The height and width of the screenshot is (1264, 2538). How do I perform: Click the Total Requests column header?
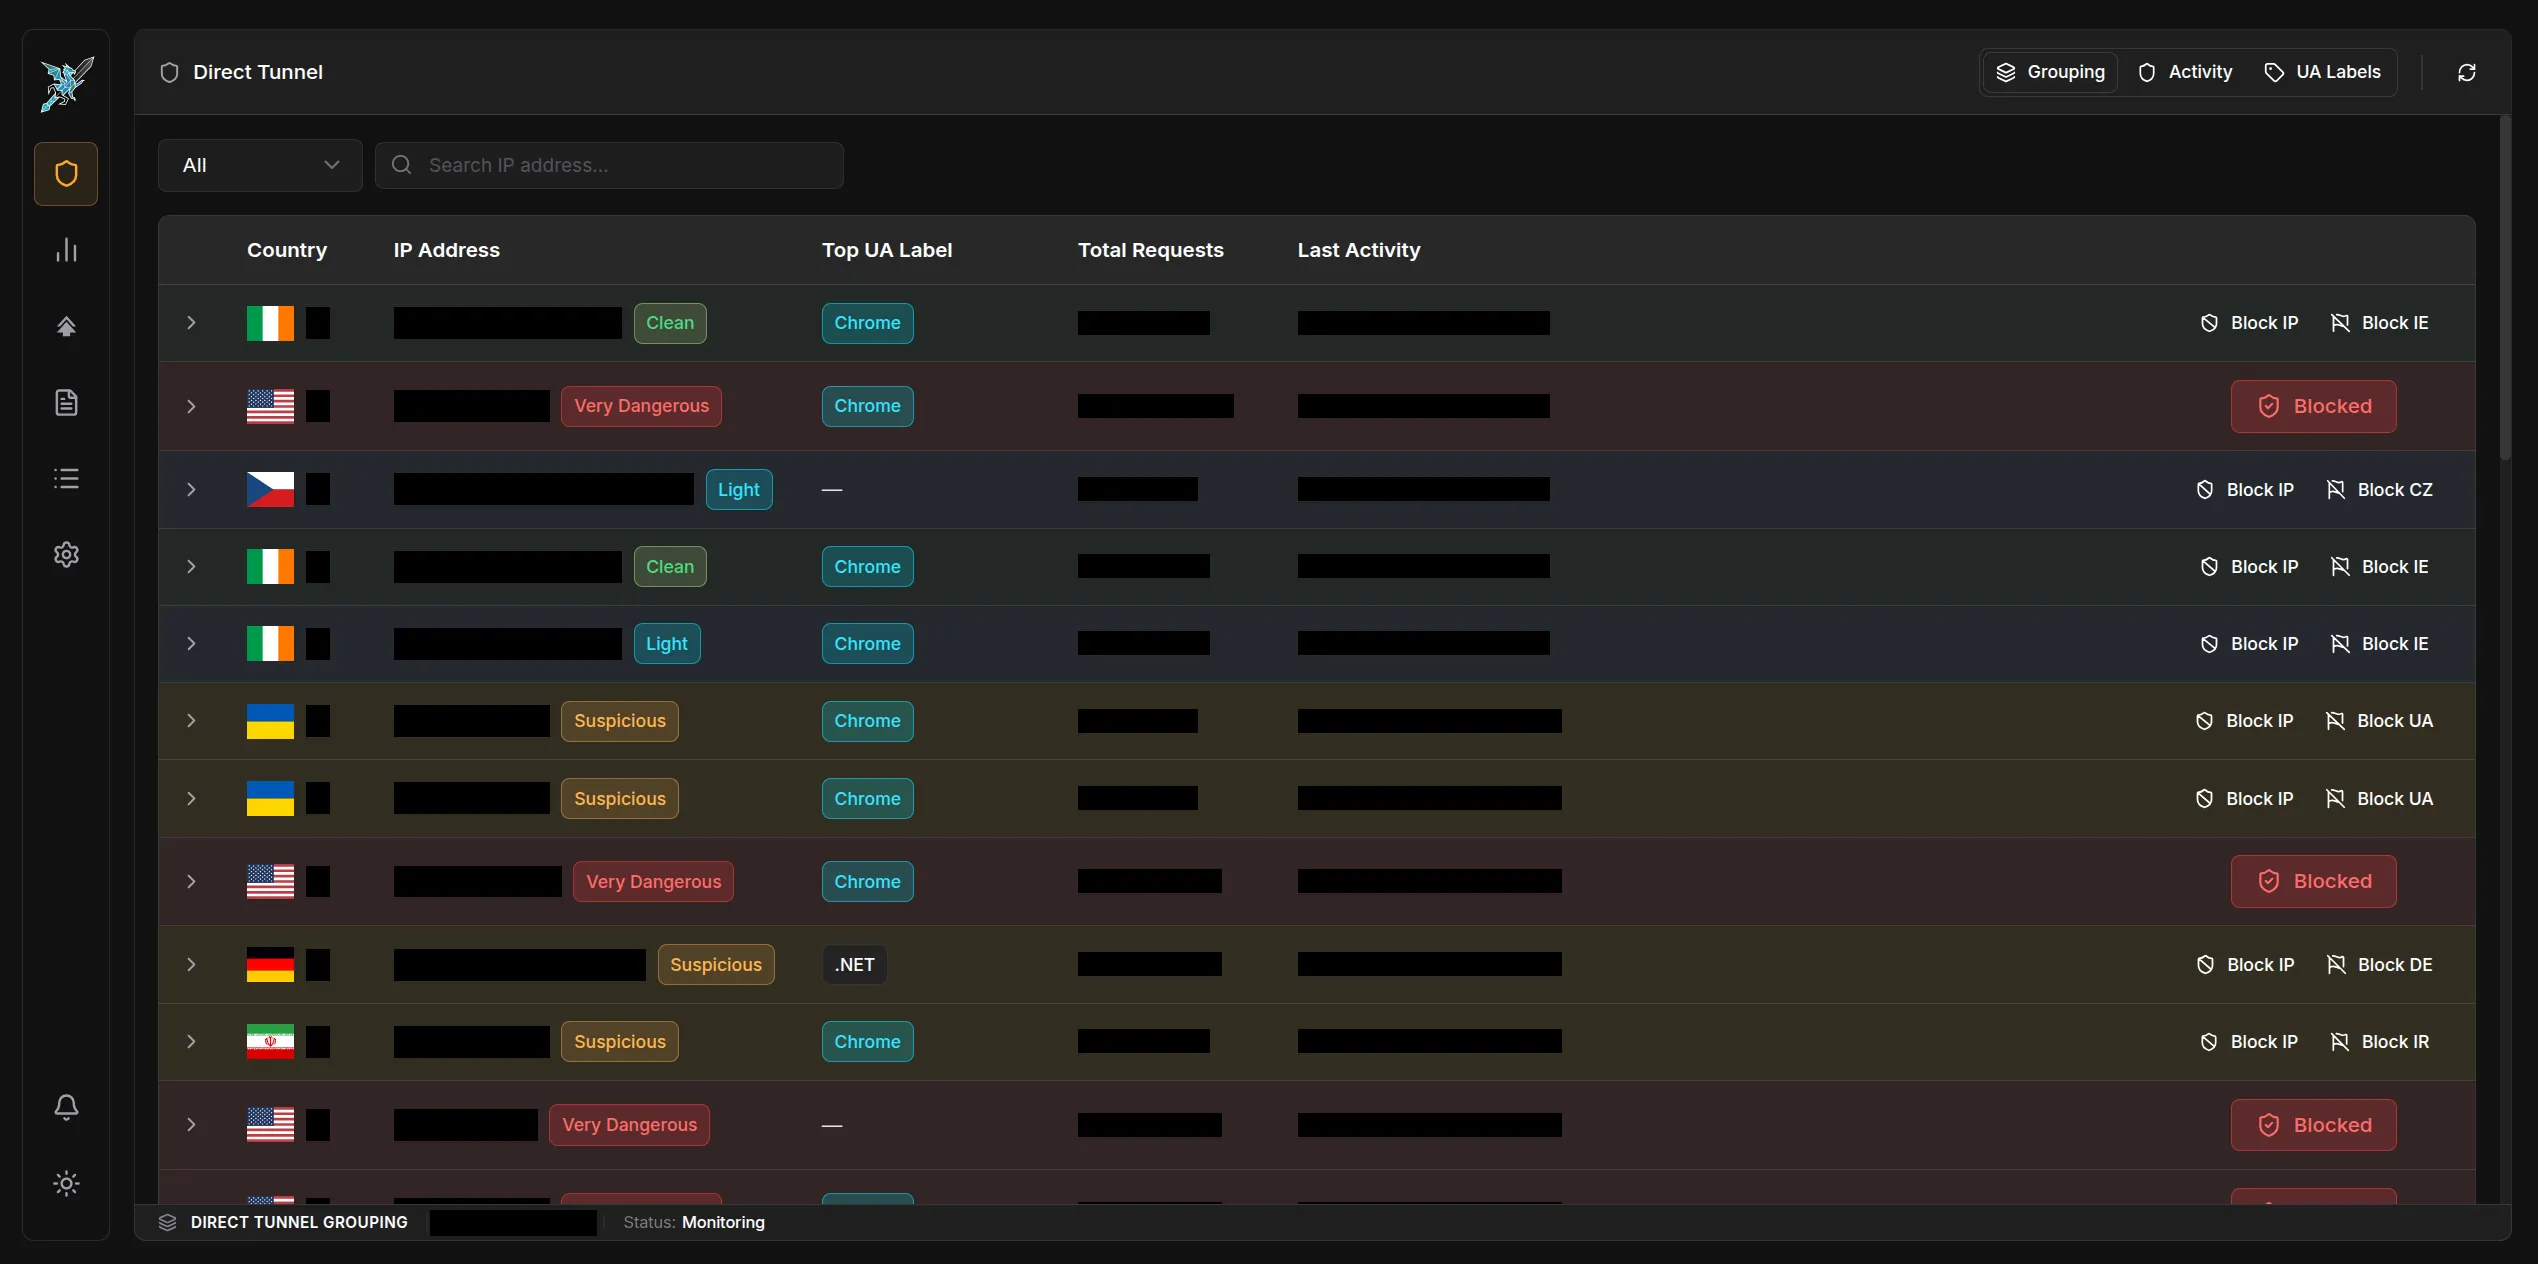pyautogui.click(x=1151, y=250)
